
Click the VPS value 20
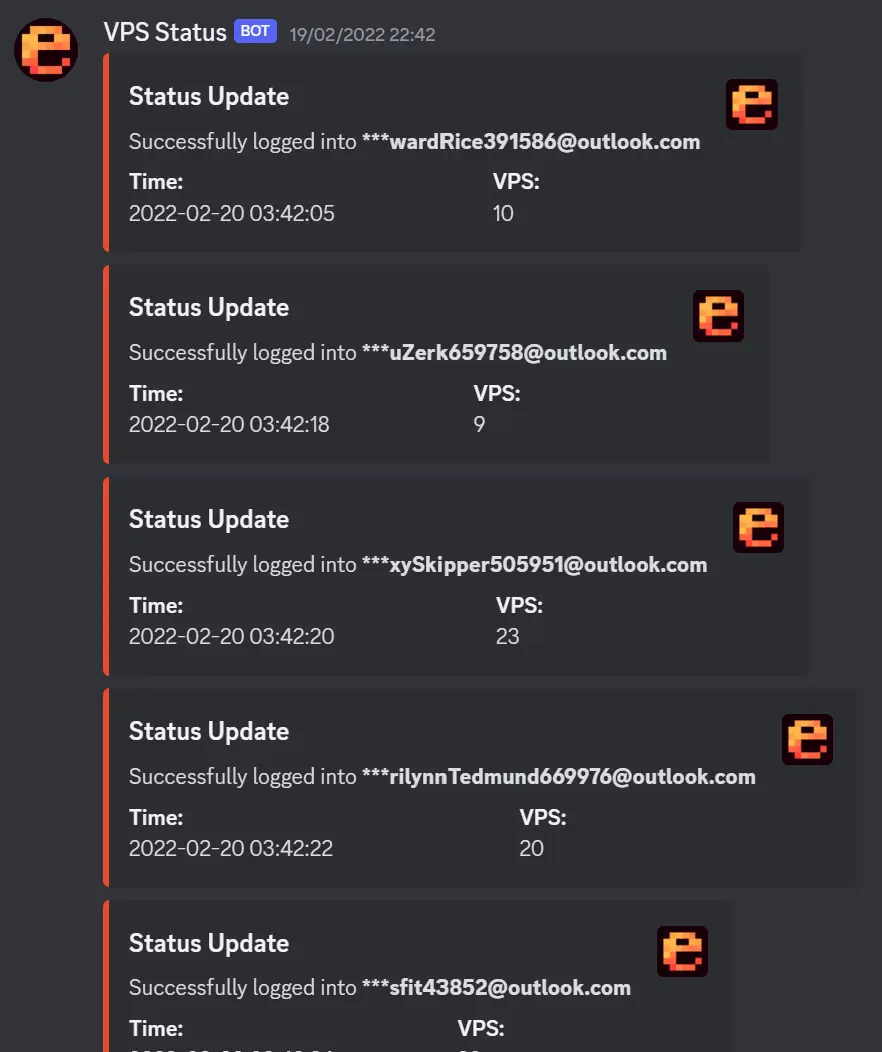[x=531, y=848]
